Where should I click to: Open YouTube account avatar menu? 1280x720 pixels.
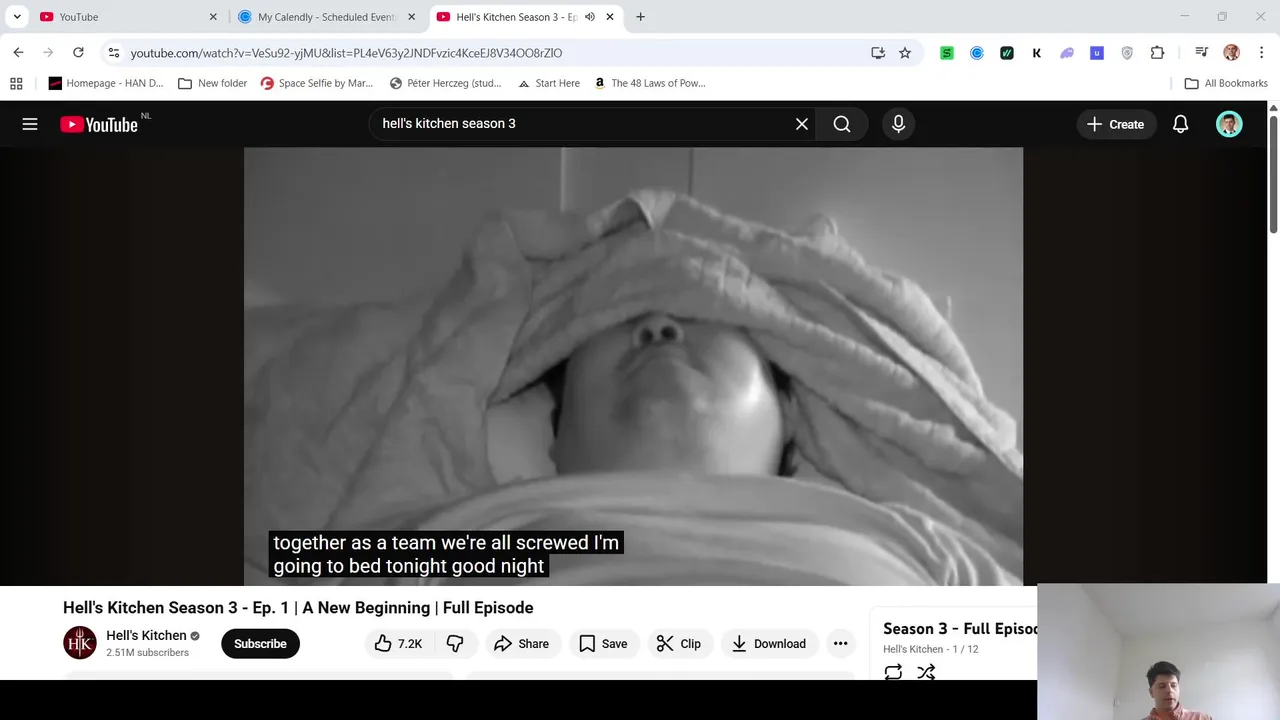coord(1229,124)
